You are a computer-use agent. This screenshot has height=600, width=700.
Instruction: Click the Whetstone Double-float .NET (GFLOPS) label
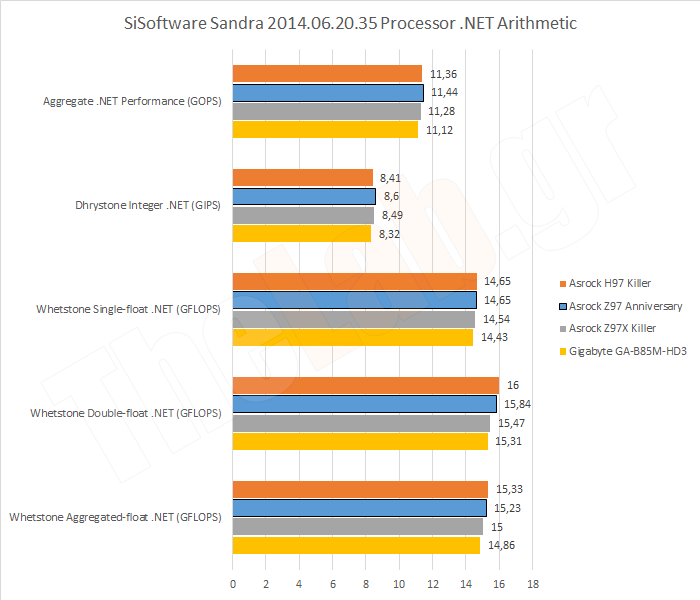[x=125, y=413]
